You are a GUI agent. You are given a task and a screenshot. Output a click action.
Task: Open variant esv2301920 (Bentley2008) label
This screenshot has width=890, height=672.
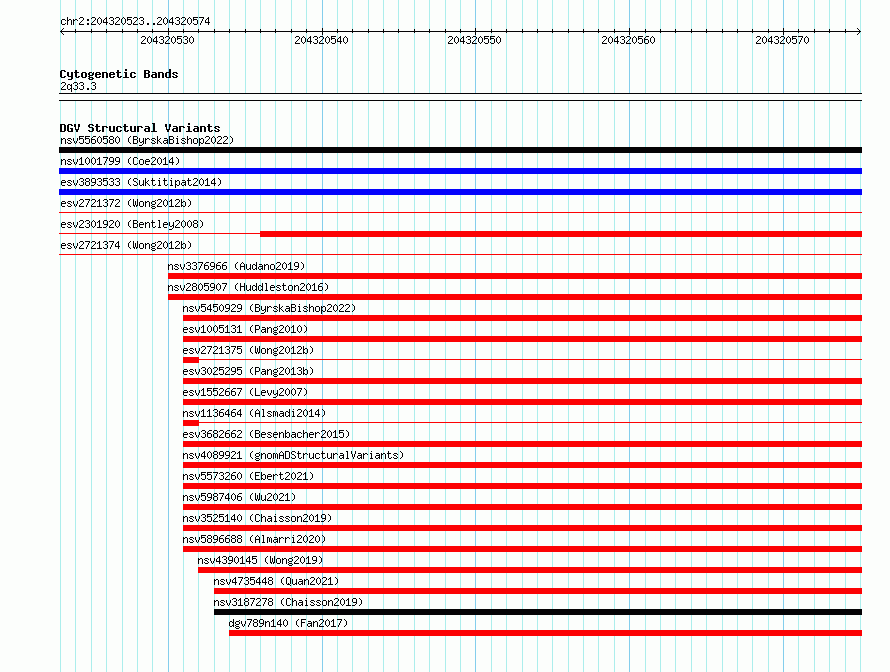(132, 224)
